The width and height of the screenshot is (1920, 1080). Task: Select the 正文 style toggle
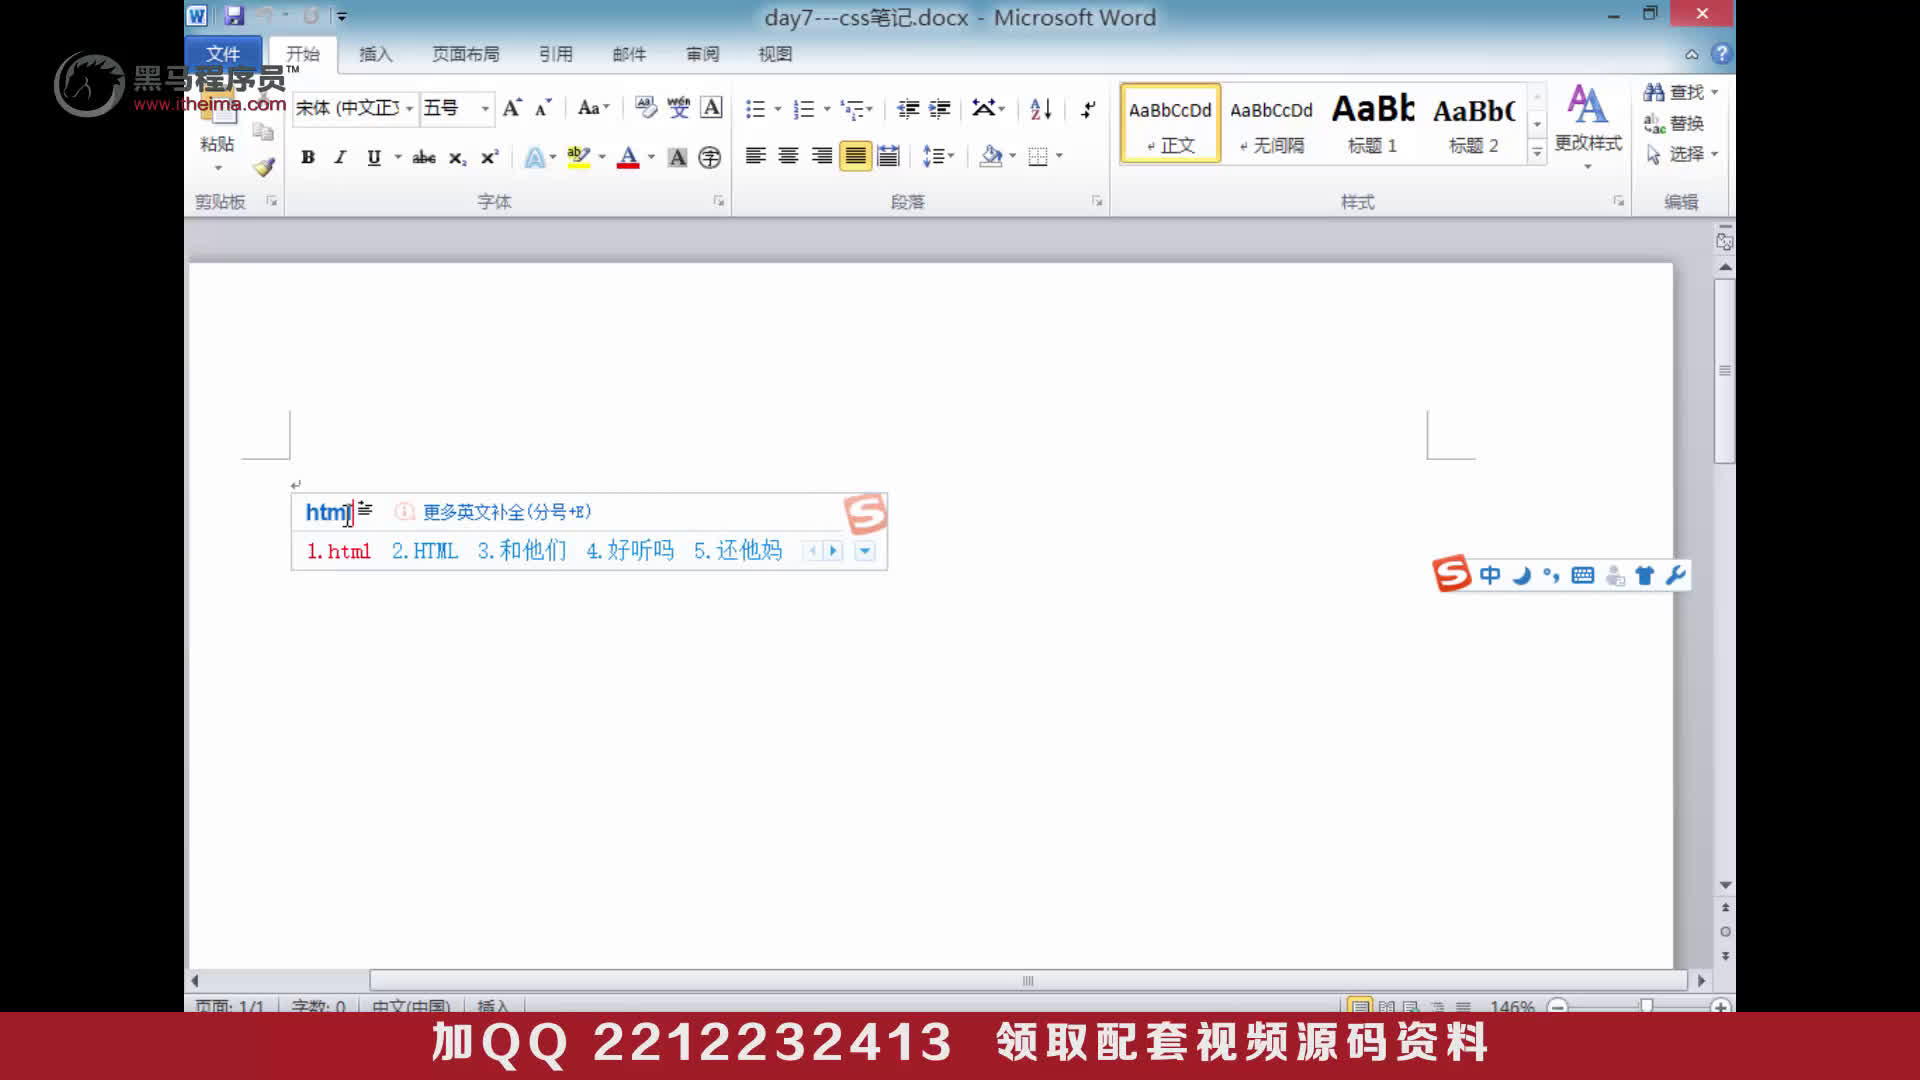coord(1170,123)
